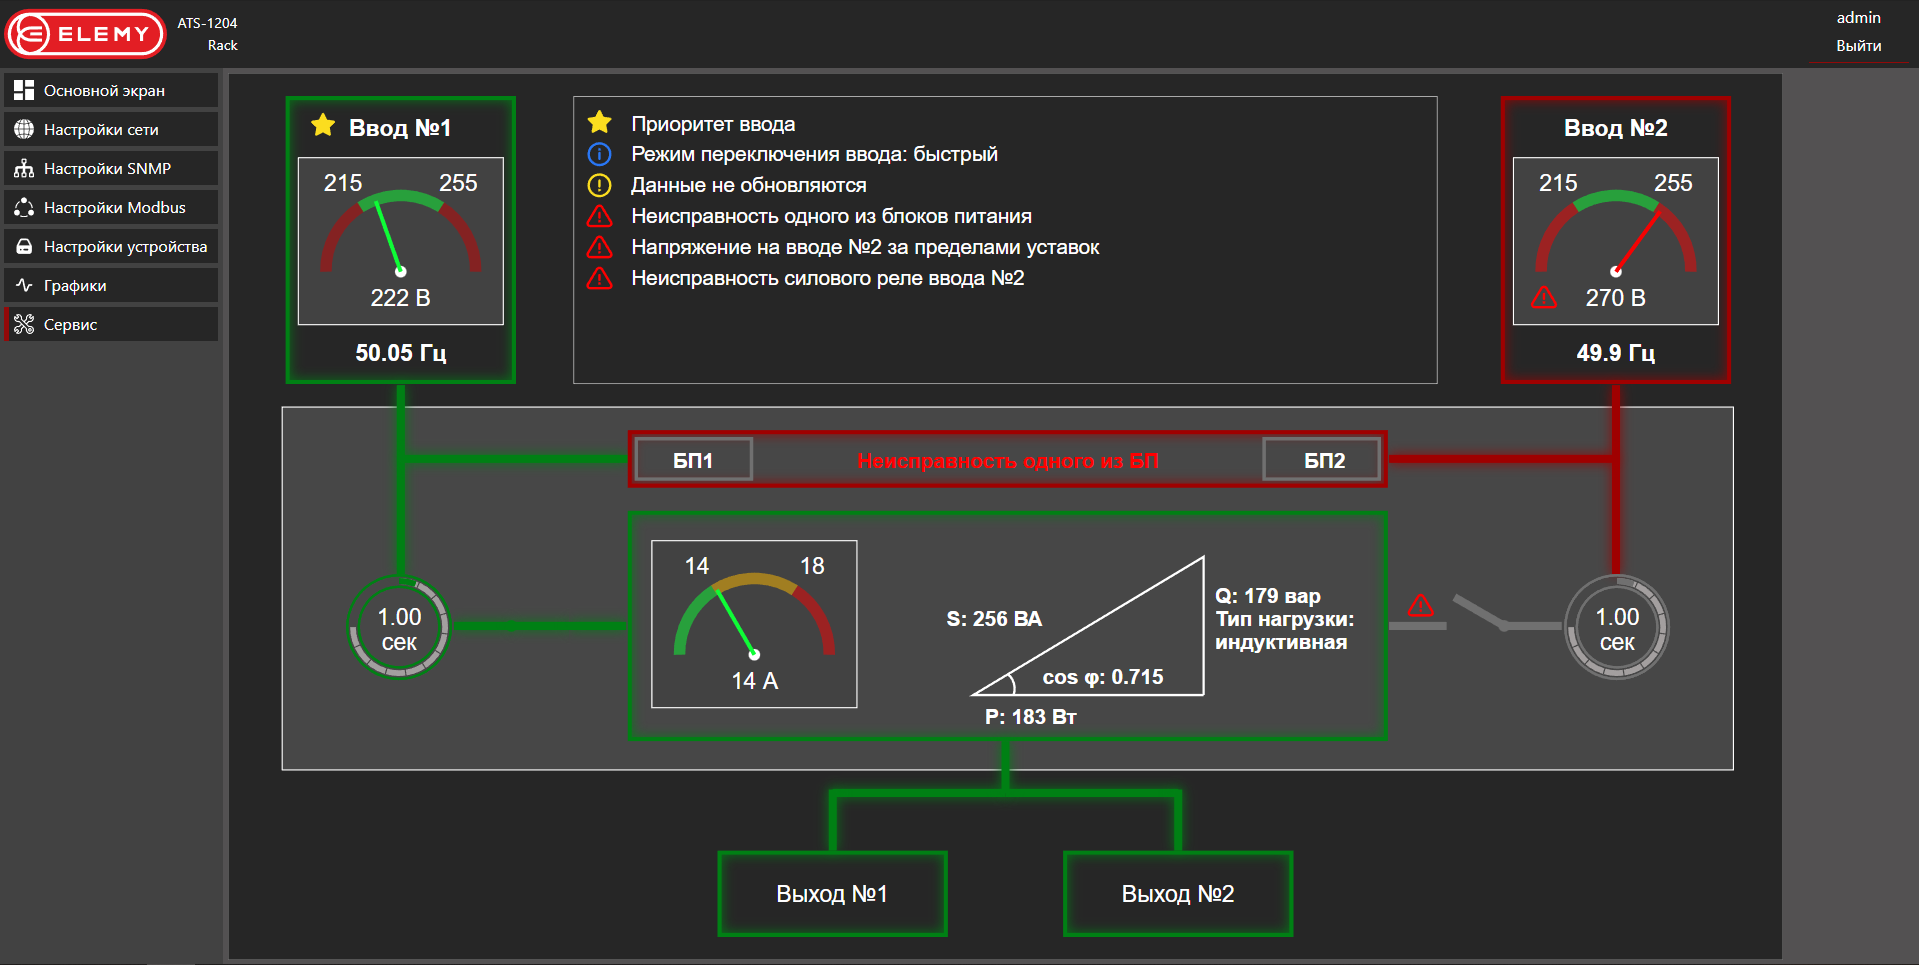Open Настройки сети menu item
Viewport: 1920px width, 965px height.
[111, 129]
